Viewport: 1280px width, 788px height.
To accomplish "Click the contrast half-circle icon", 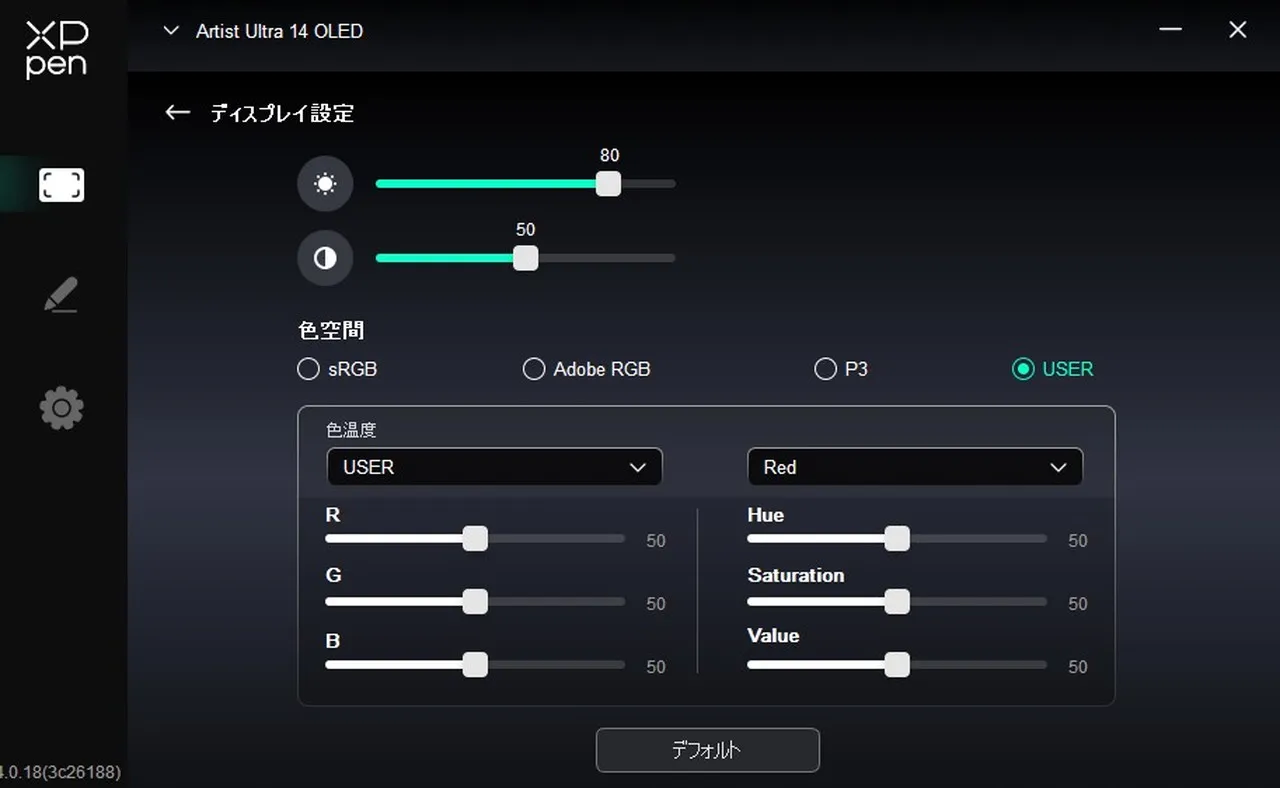I will [325, 258].
